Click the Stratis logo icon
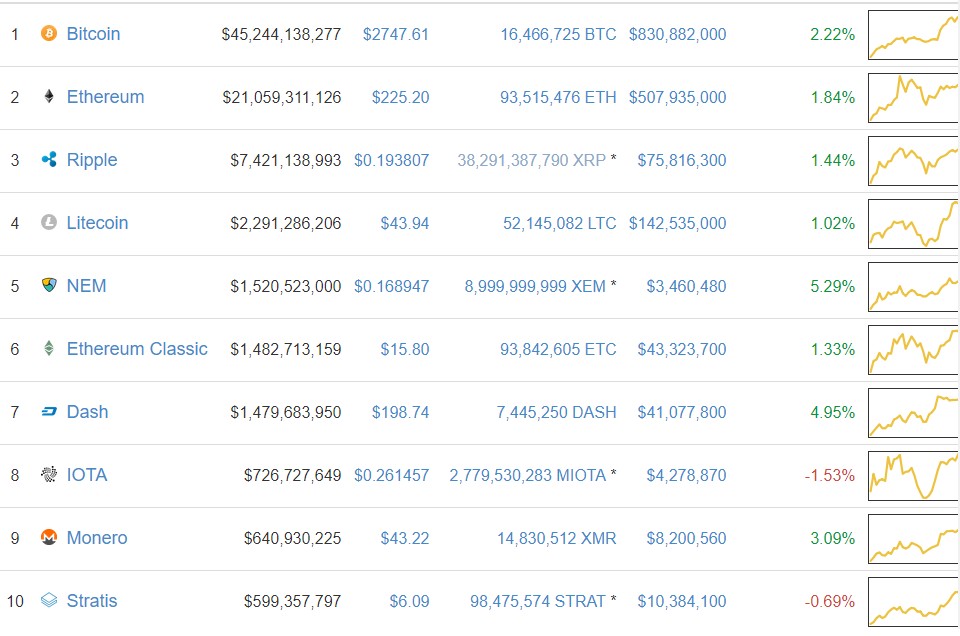Viewport: 960px width, 636px height. click(48, 601)
